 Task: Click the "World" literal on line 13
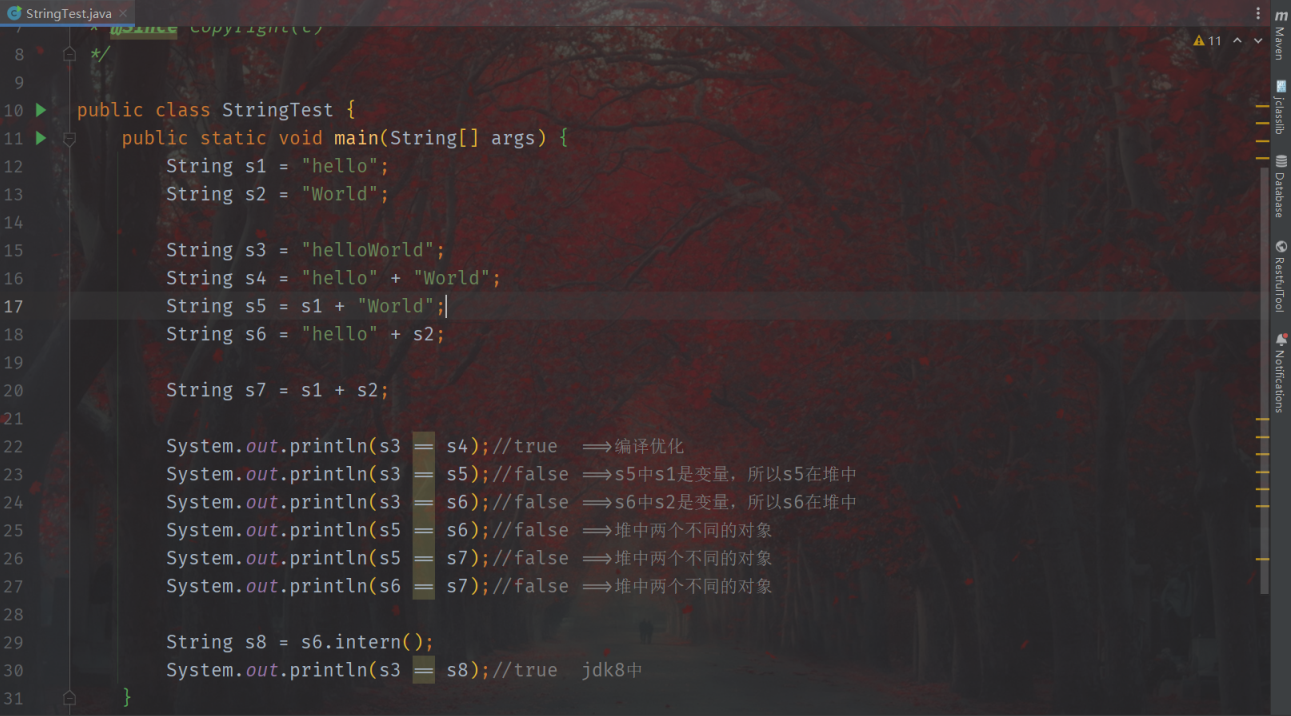pyautogui.click(x=340, y=194)
